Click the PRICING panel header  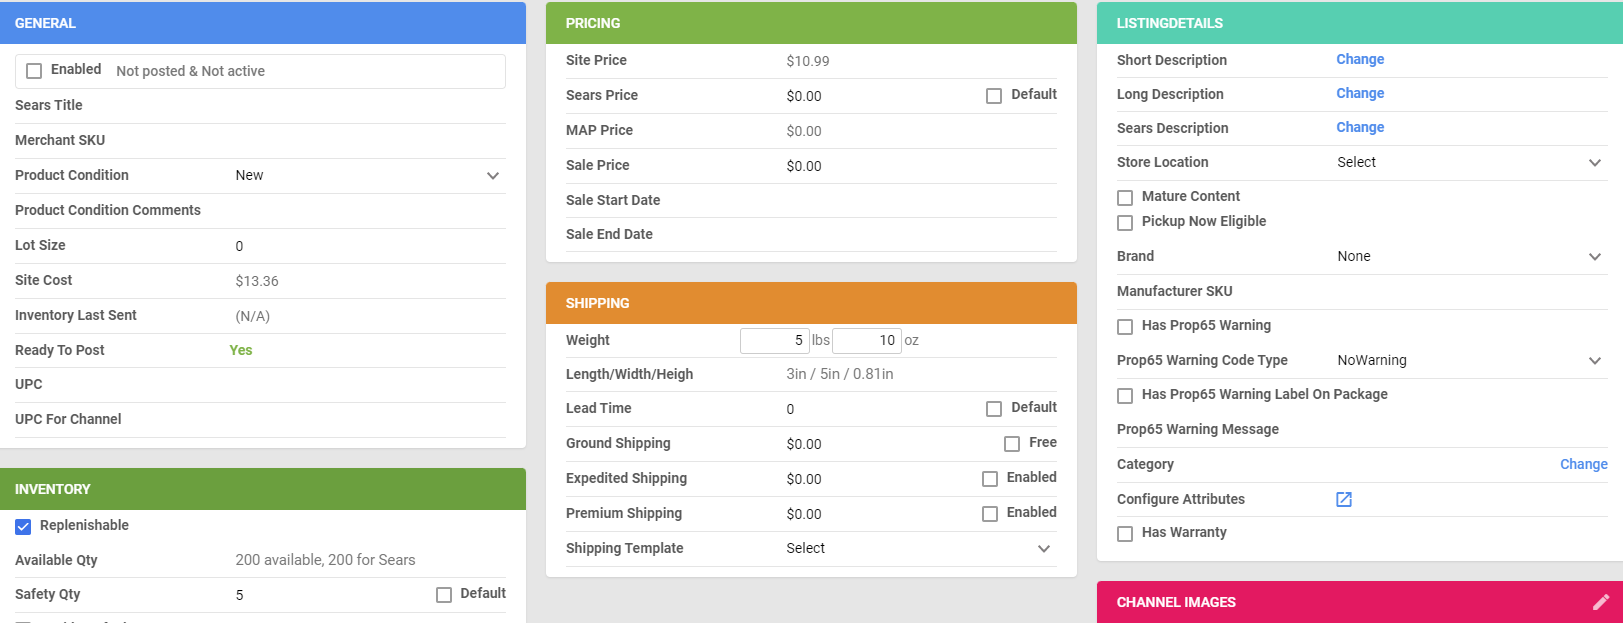[811, 23]
